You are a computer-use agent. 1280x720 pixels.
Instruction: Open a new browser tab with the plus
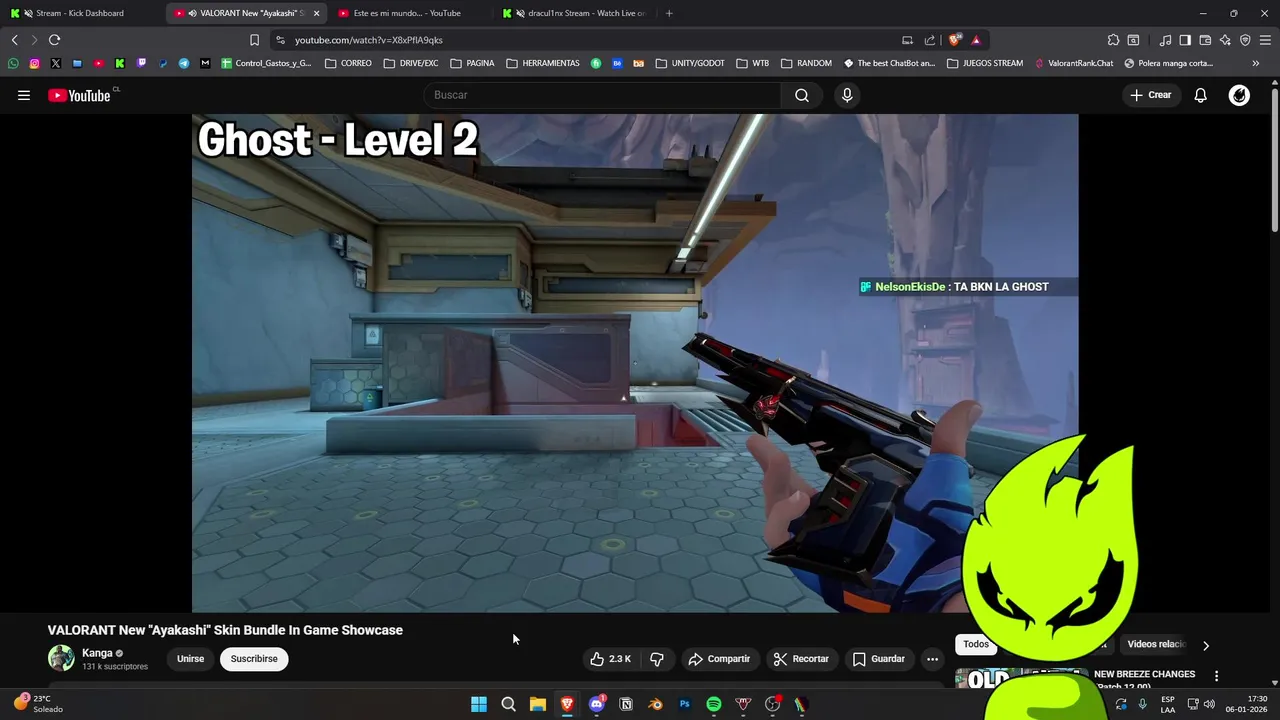click(669, 13)
